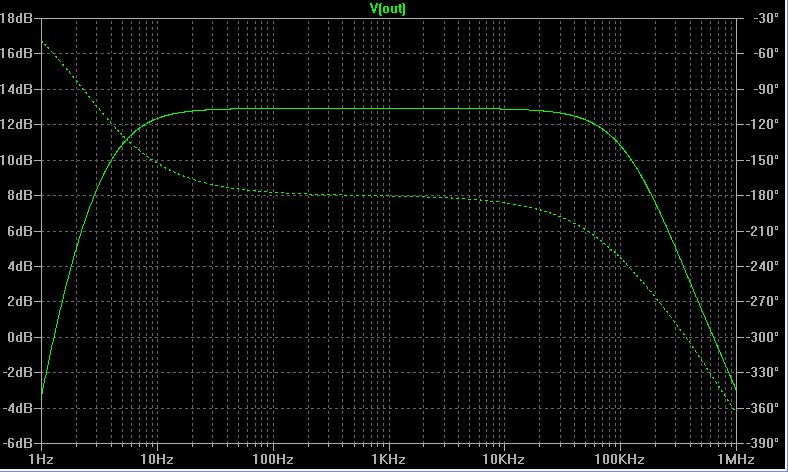Click the -330° phase axis label
Screen dimensions: 788x472
[763, 372]
